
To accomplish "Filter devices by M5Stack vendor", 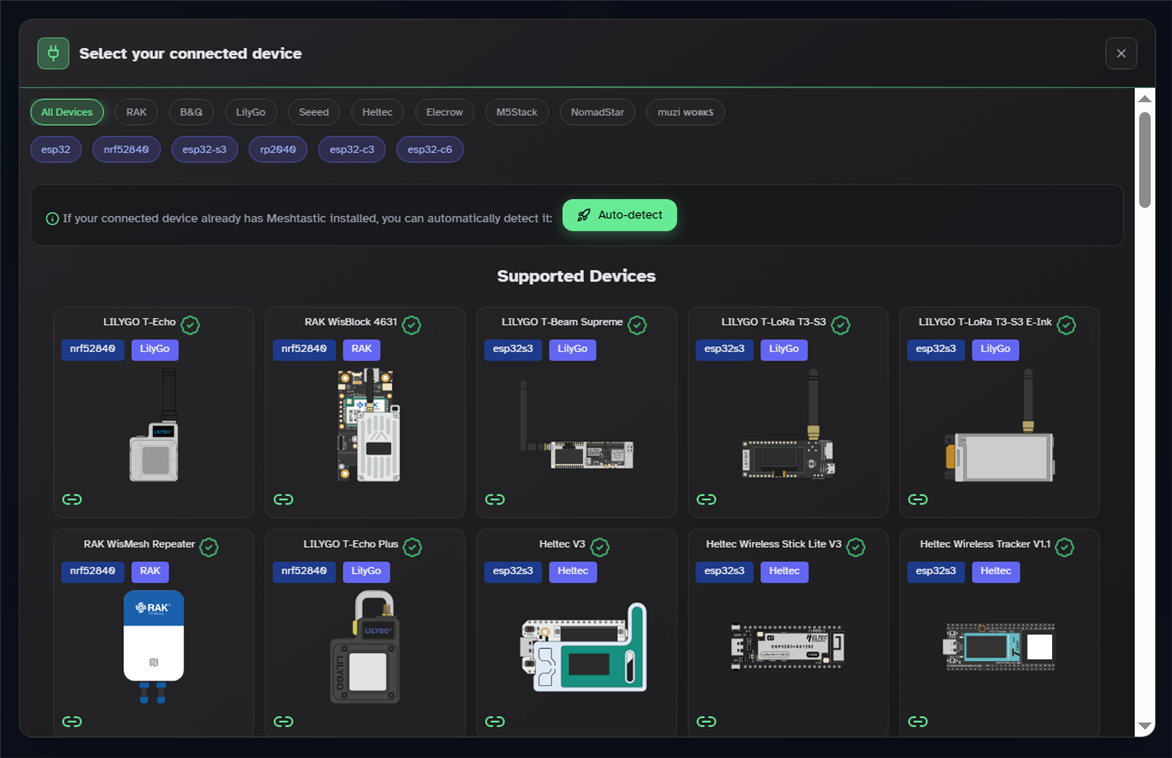I will click(x=516, y=112).
